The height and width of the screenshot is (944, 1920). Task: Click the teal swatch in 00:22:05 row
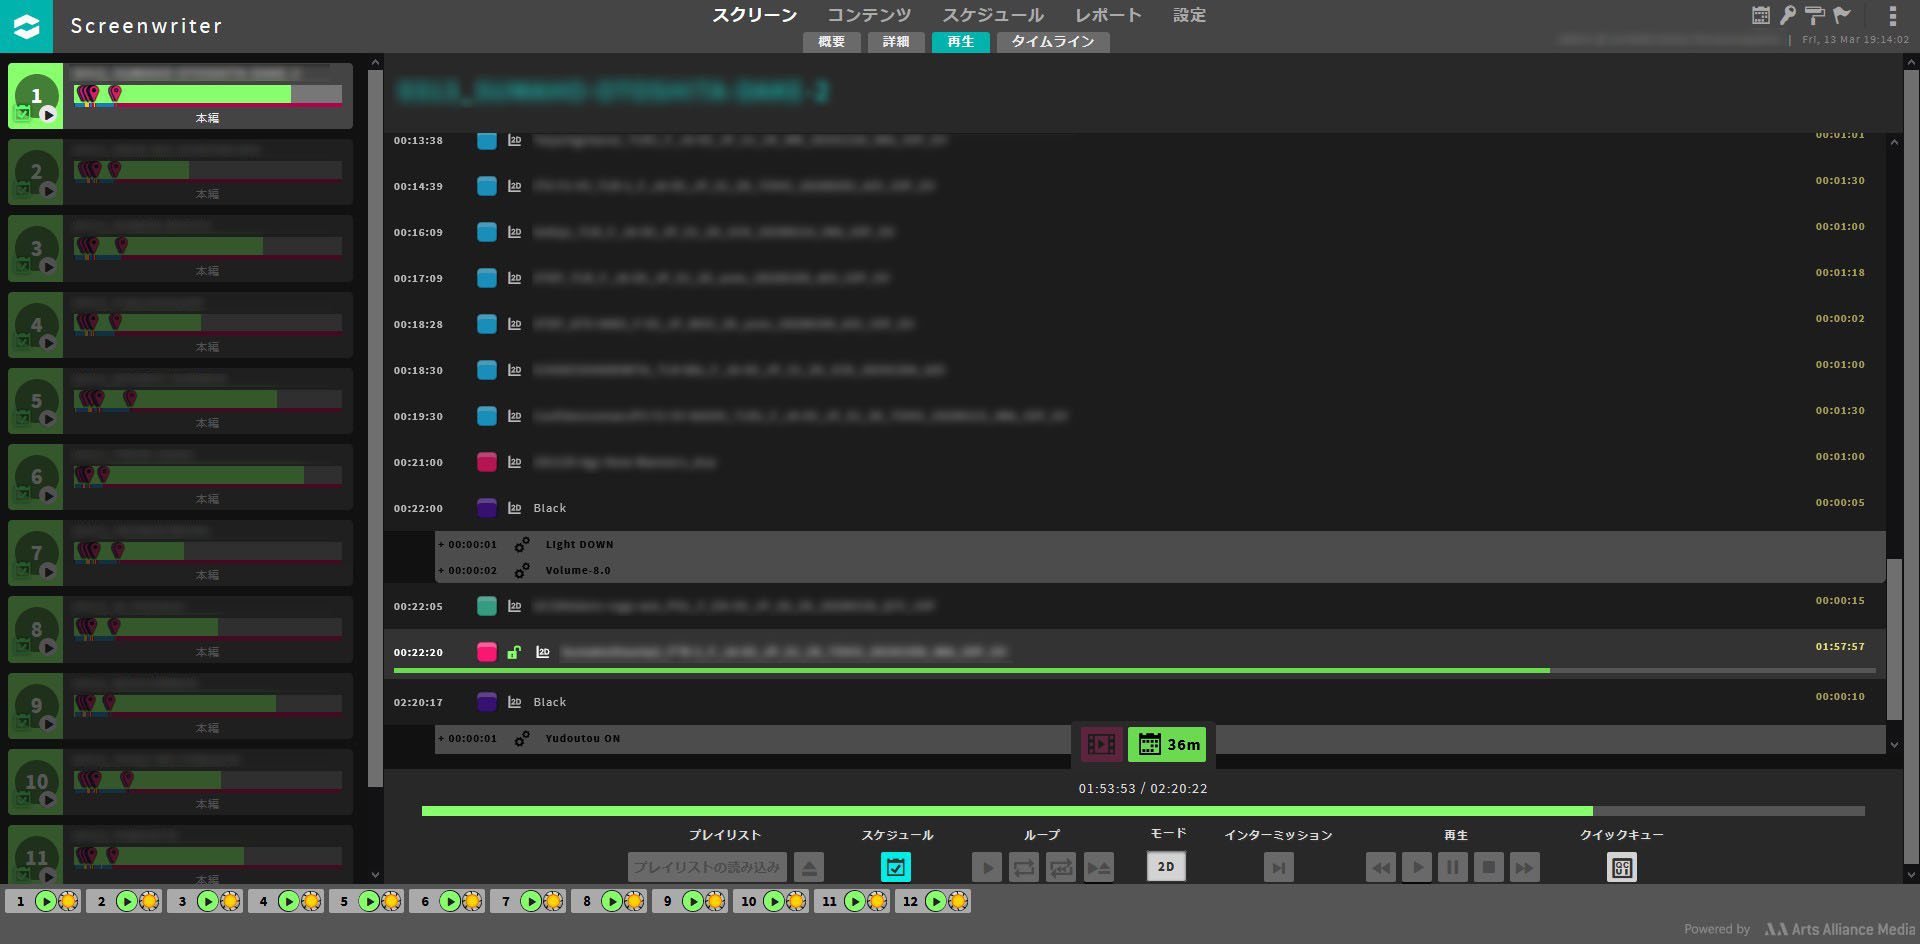tap(487, 606)
